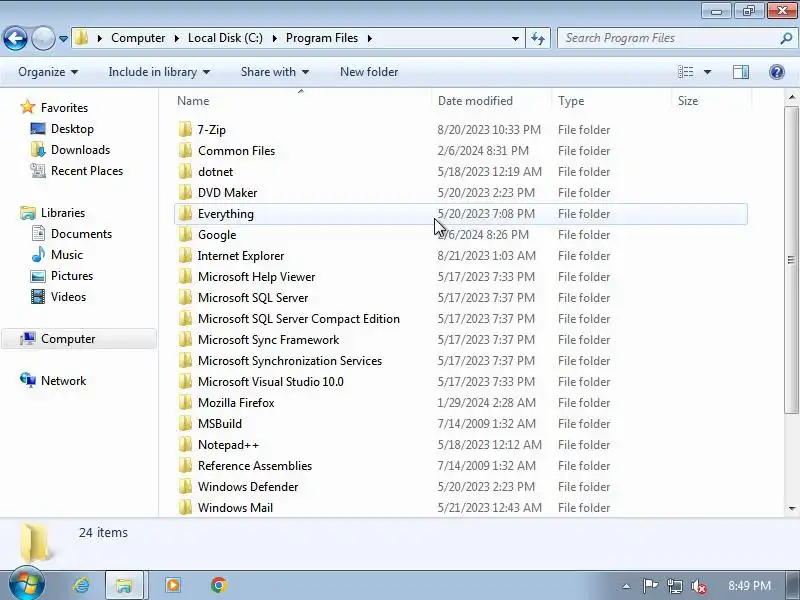Select the Mozilla Firefox folder icon
800x600 pixels.
click(x=185, y=403)
